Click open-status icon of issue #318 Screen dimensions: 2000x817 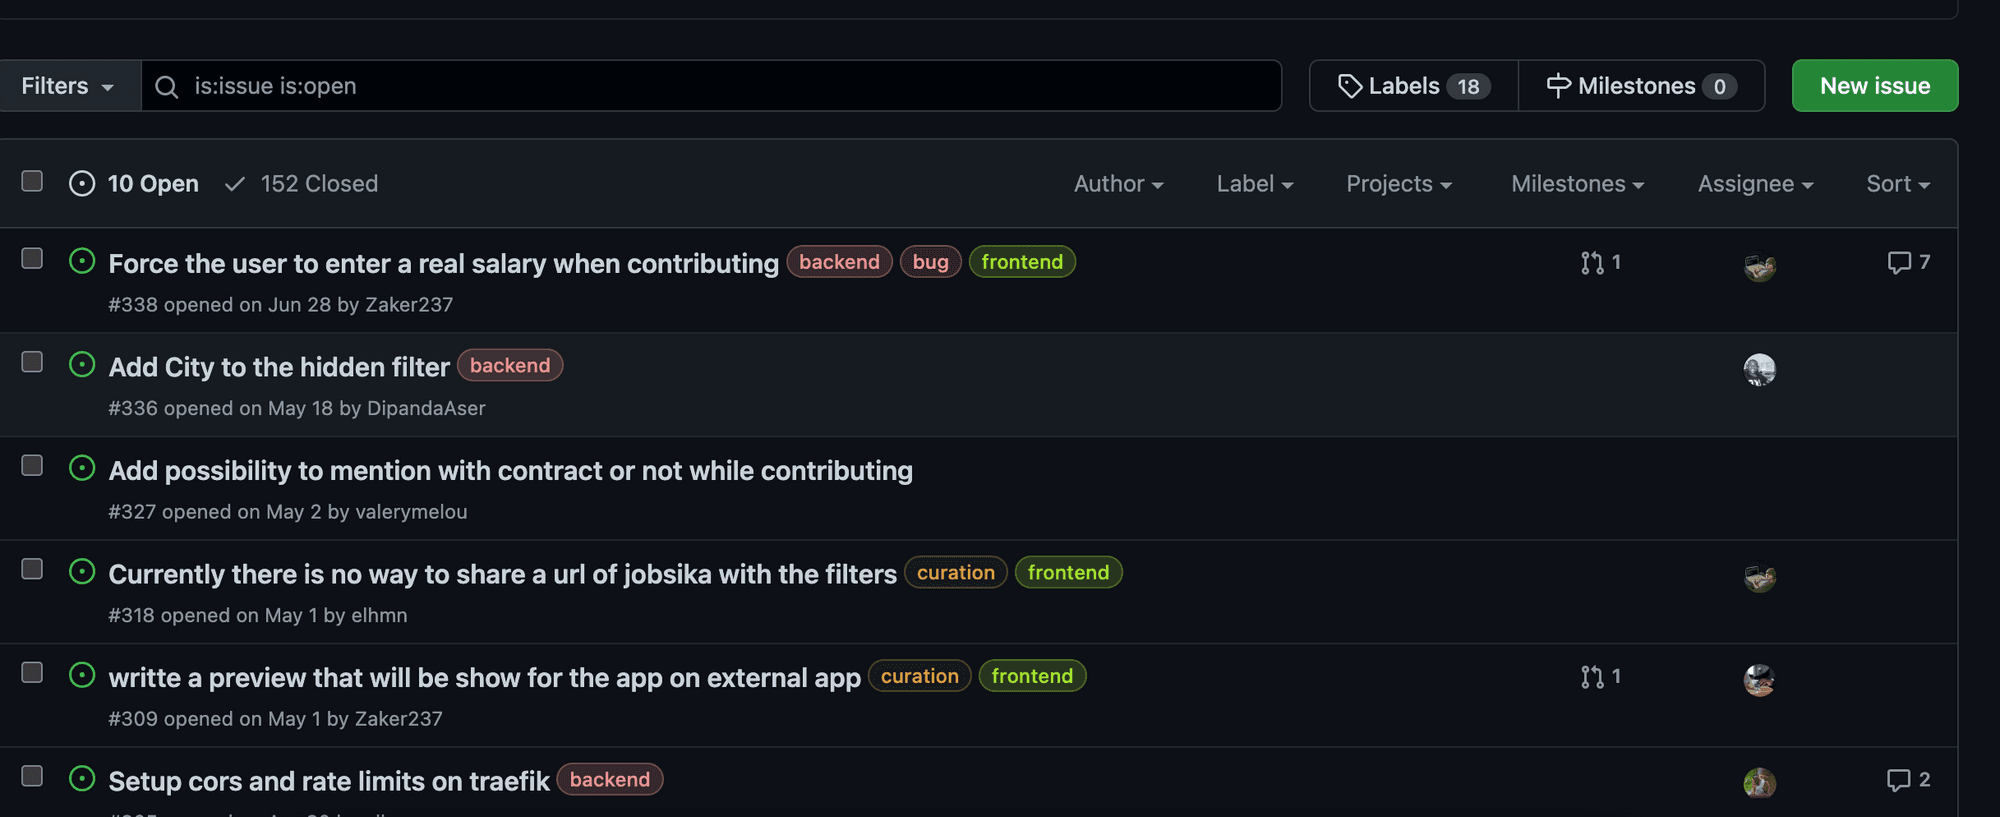[82, 571]
